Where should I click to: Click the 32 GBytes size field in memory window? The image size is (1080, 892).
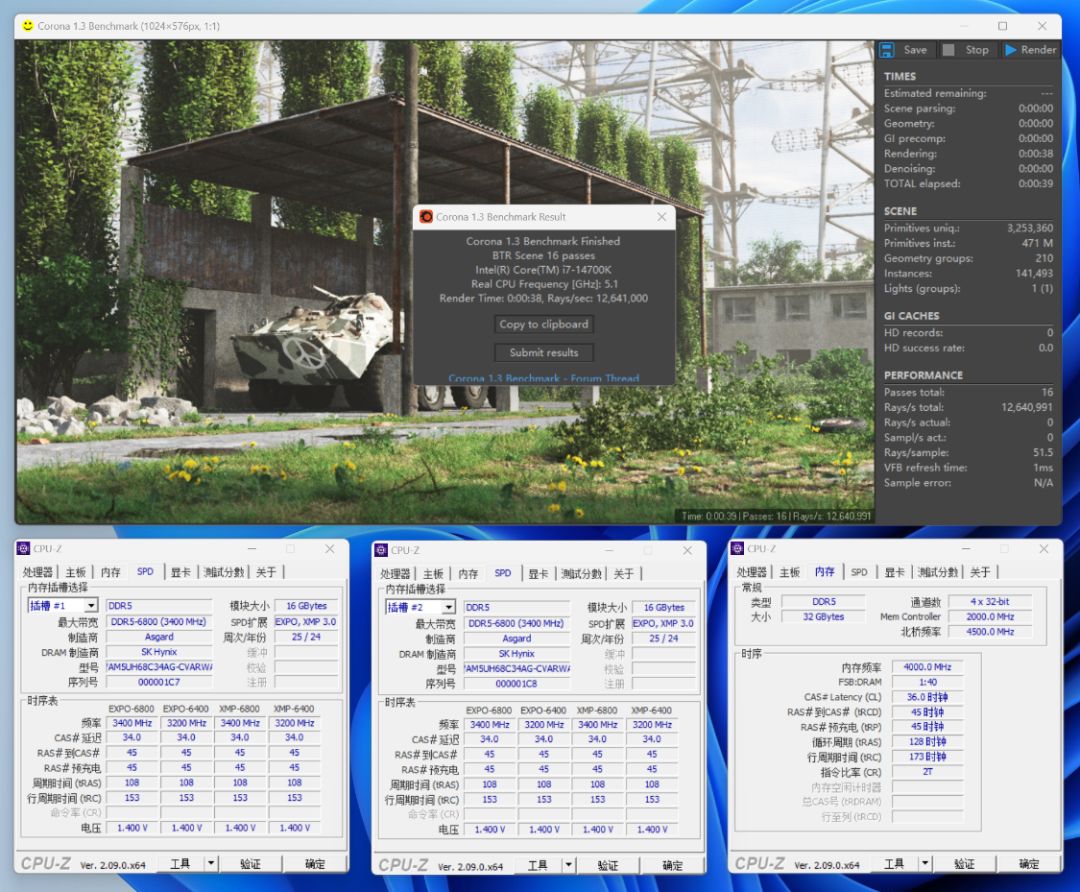tap(823, 616)
